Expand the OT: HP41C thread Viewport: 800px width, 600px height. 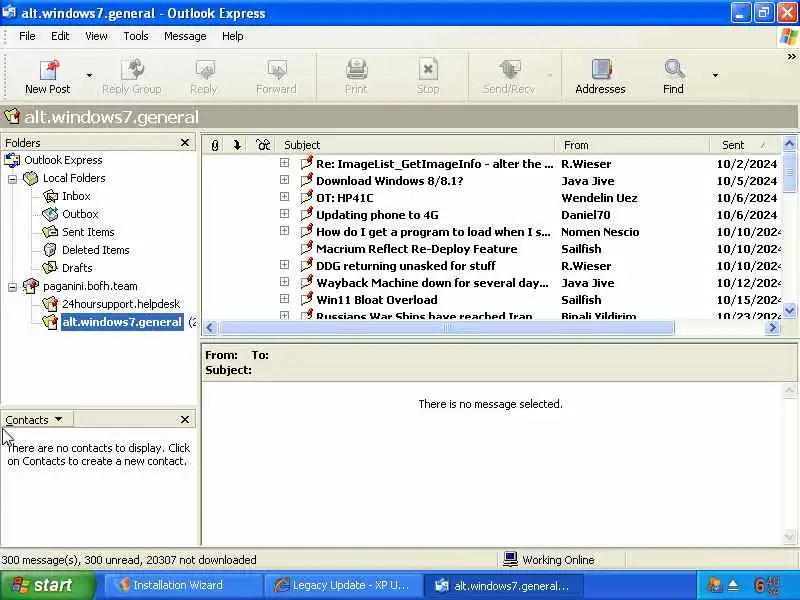click(x=285, y=196)
